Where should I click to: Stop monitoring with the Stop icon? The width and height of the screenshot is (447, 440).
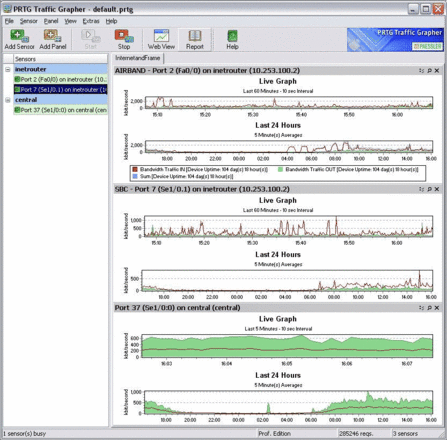pyautogui.click(x=124, y=39)
